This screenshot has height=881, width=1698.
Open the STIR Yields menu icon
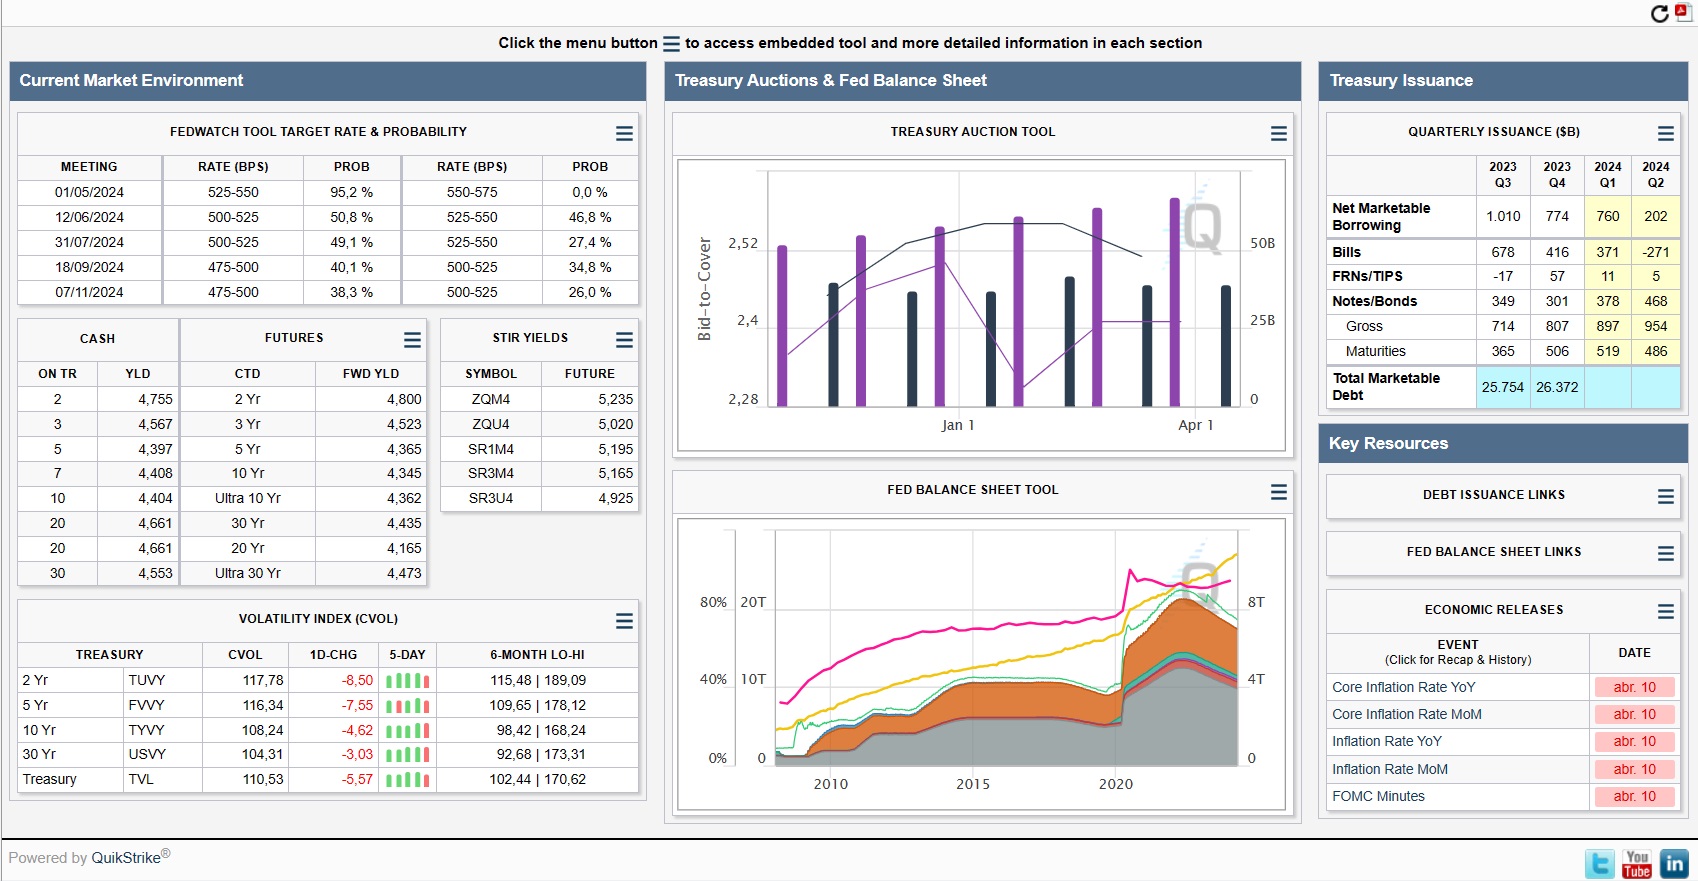[624, 340]
